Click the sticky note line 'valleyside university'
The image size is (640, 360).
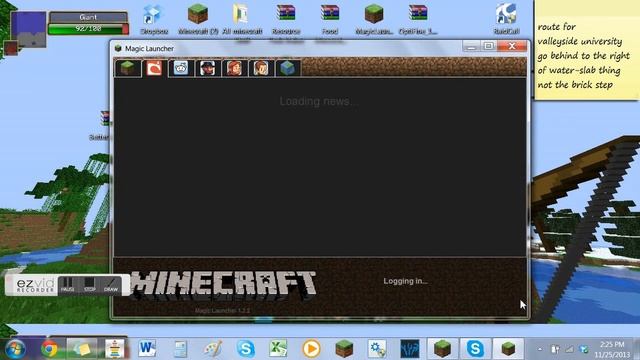click(x=580, y=41)
